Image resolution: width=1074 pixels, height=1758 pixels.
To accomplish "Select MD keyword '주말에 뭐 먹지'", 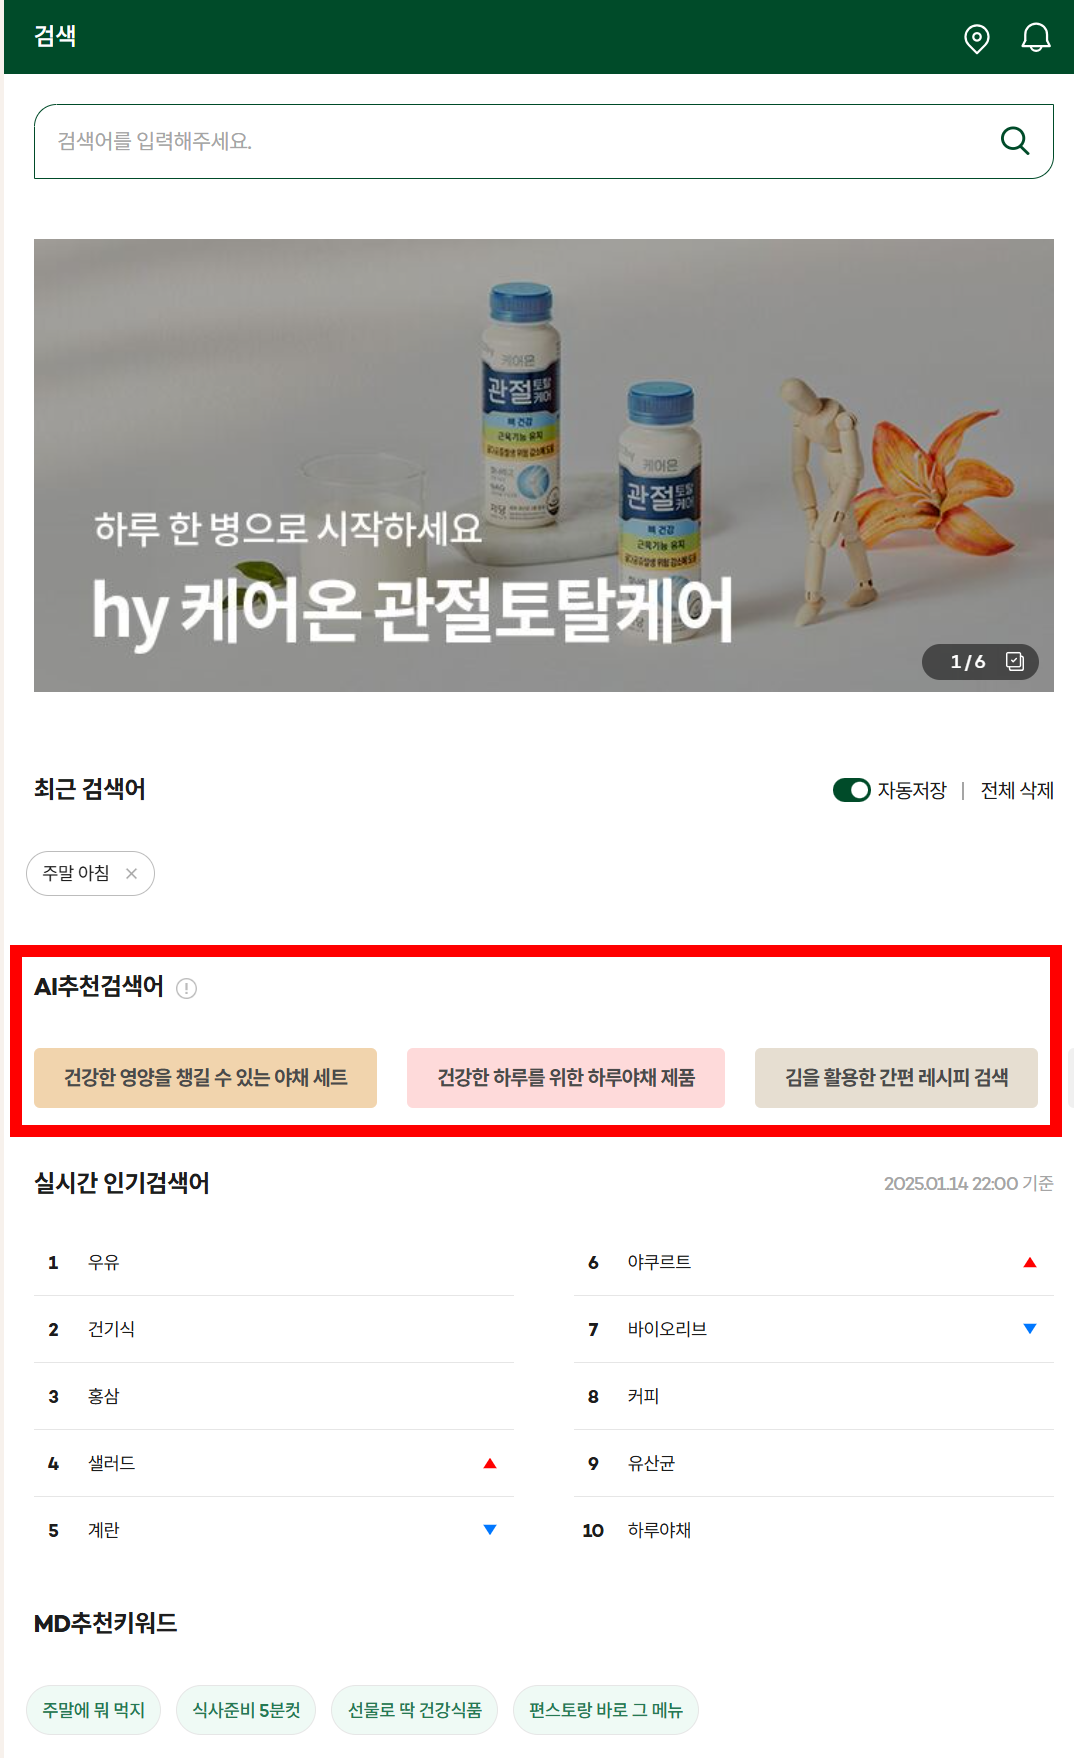I will pos(94,1710).
